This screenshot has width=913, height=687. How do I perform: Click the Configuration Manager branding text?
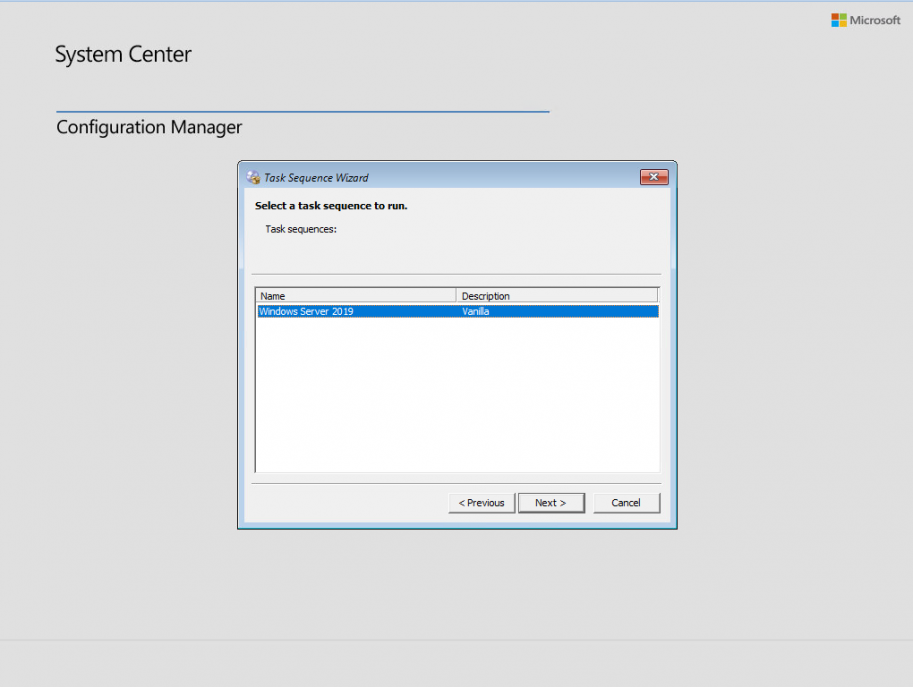148,127
